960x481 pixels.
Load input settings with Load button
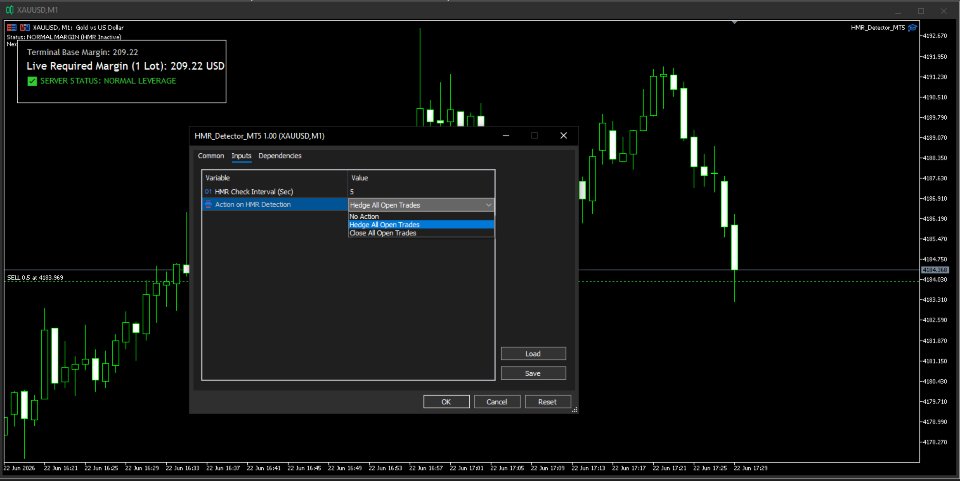click(533, 353)
